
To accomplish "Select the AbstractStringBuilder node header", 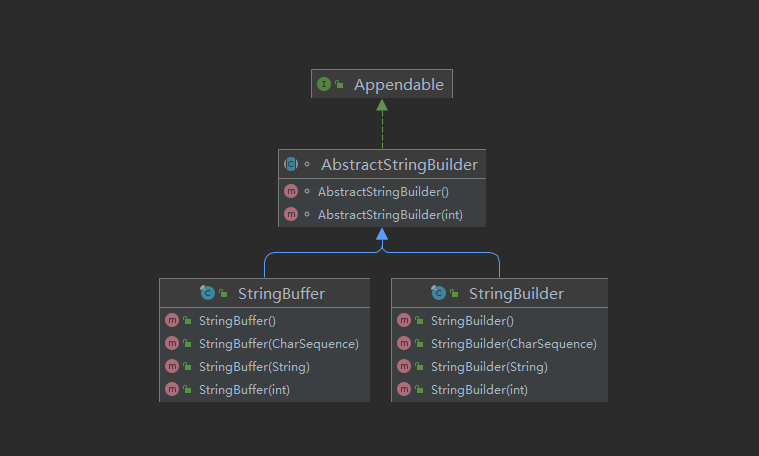I will (x=382, y=164).
